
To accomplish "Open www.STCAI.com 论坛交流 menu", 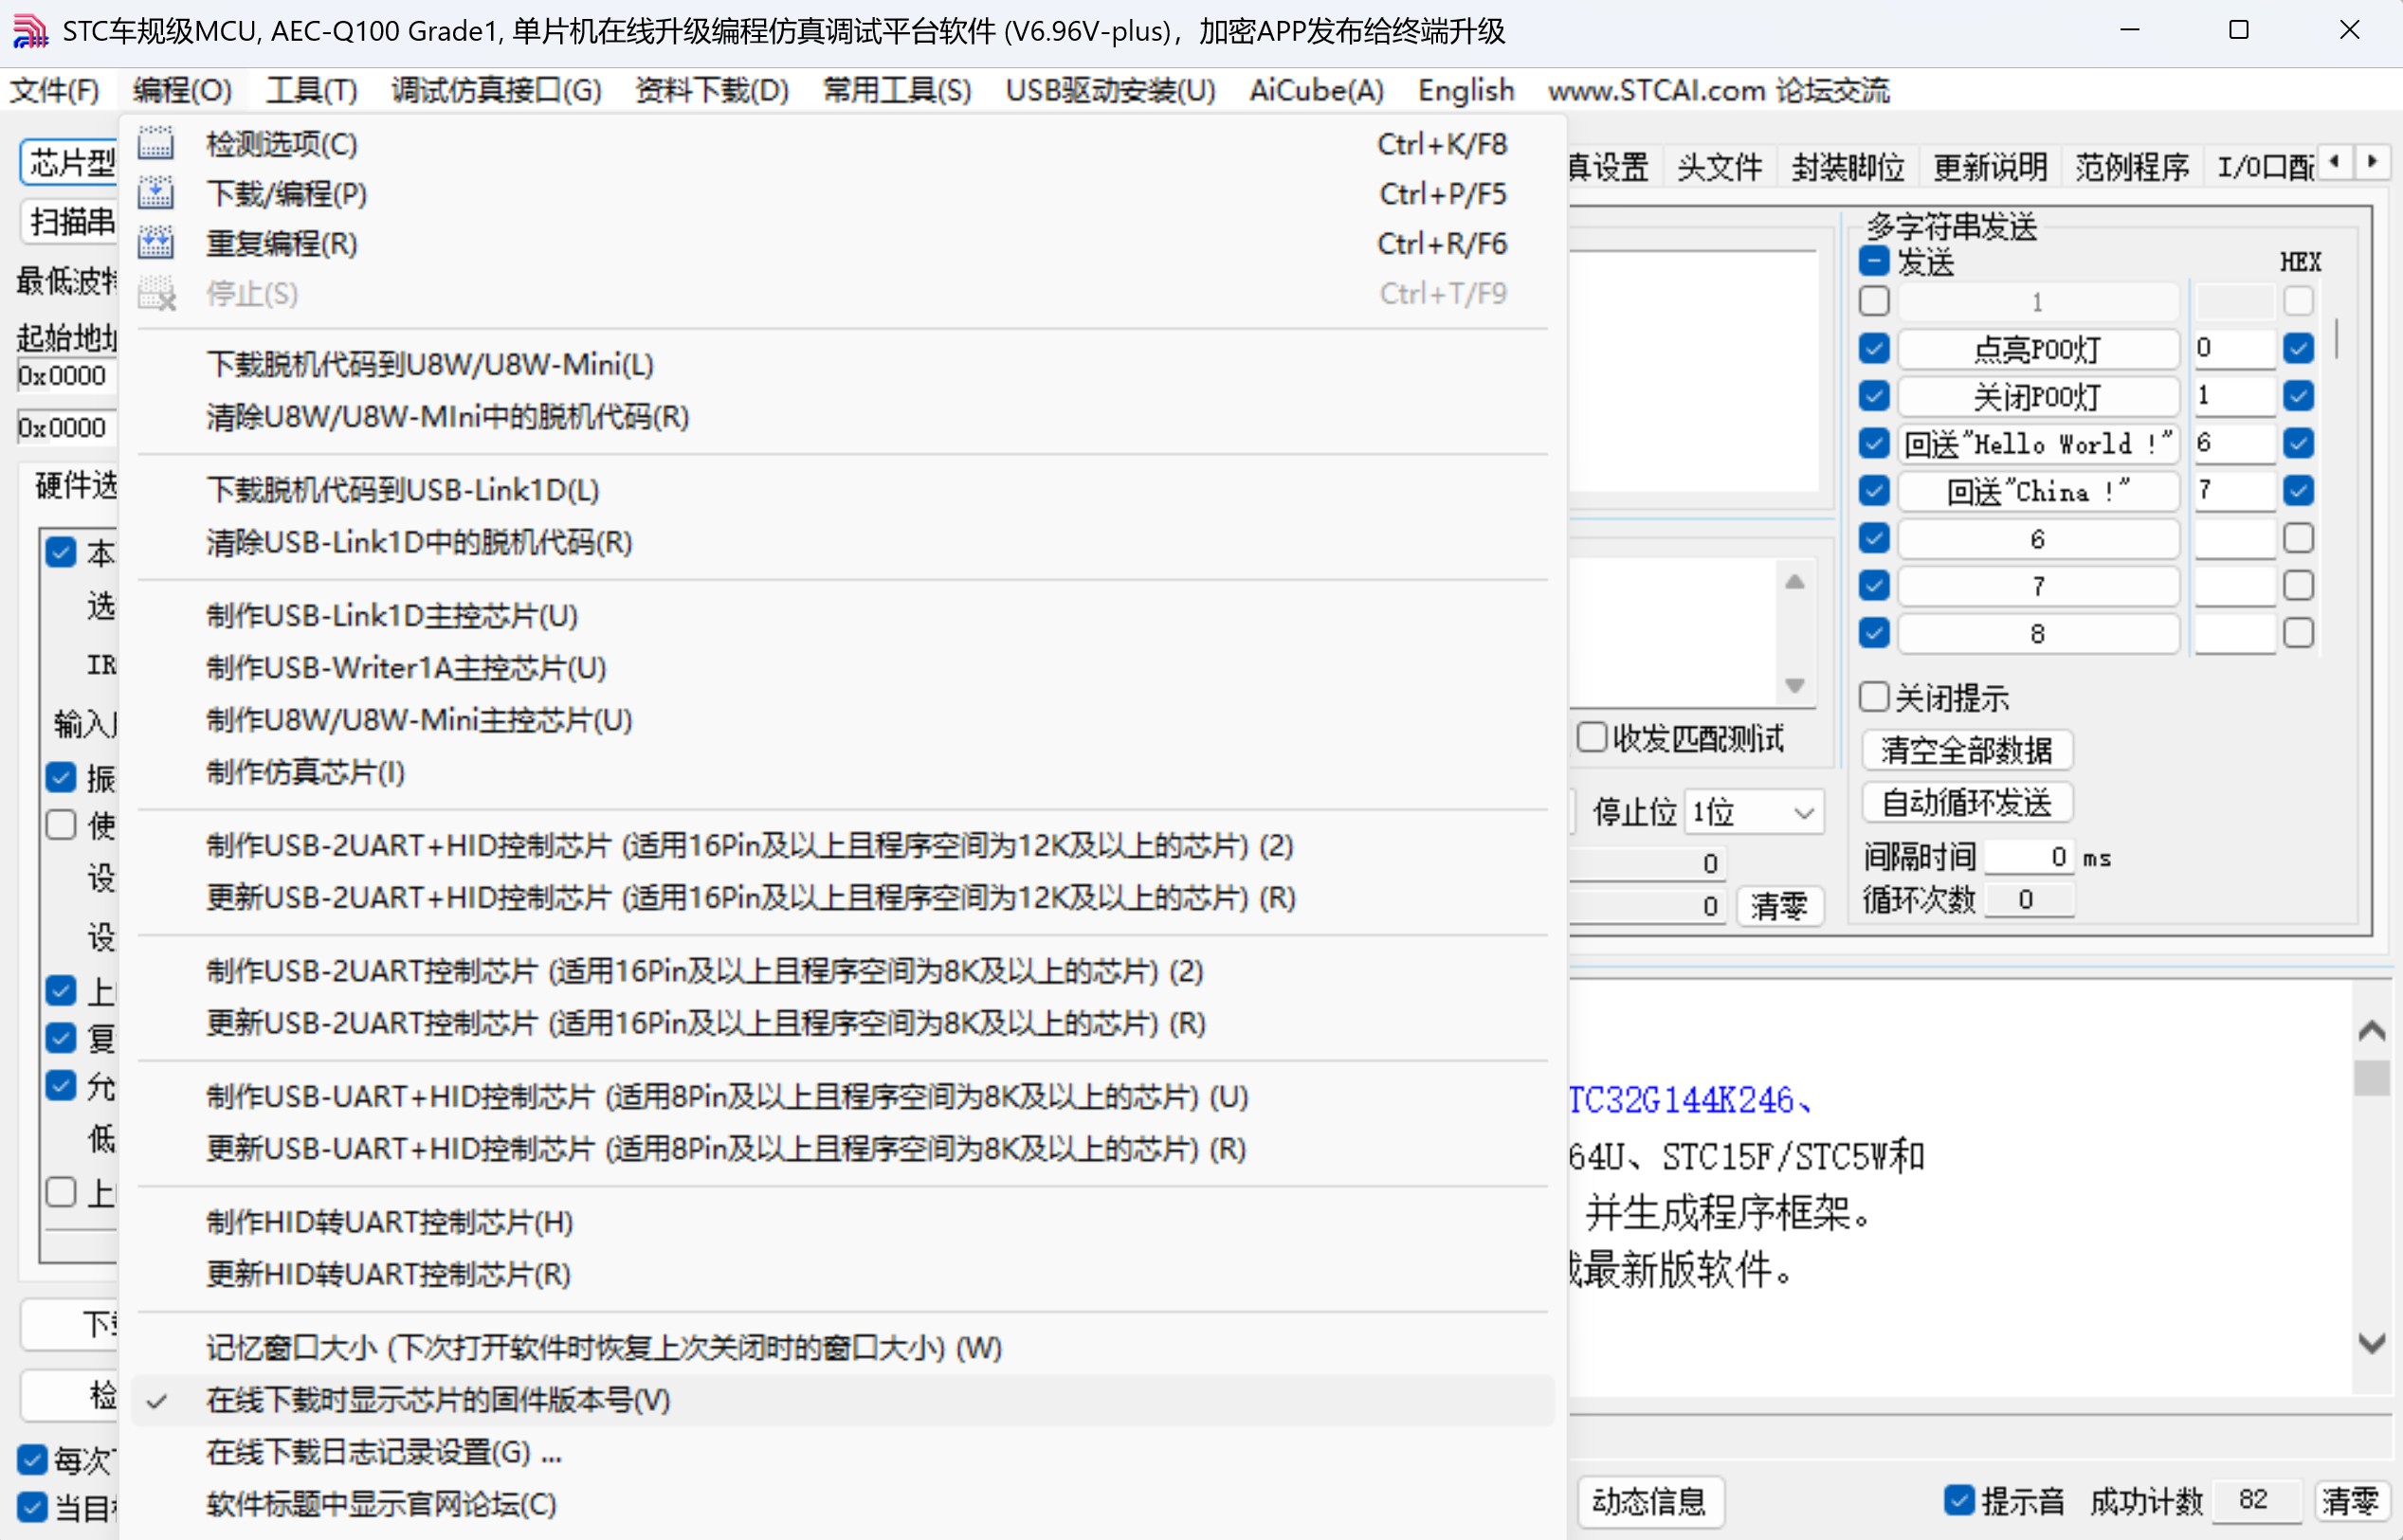I will pos(1718,91).
